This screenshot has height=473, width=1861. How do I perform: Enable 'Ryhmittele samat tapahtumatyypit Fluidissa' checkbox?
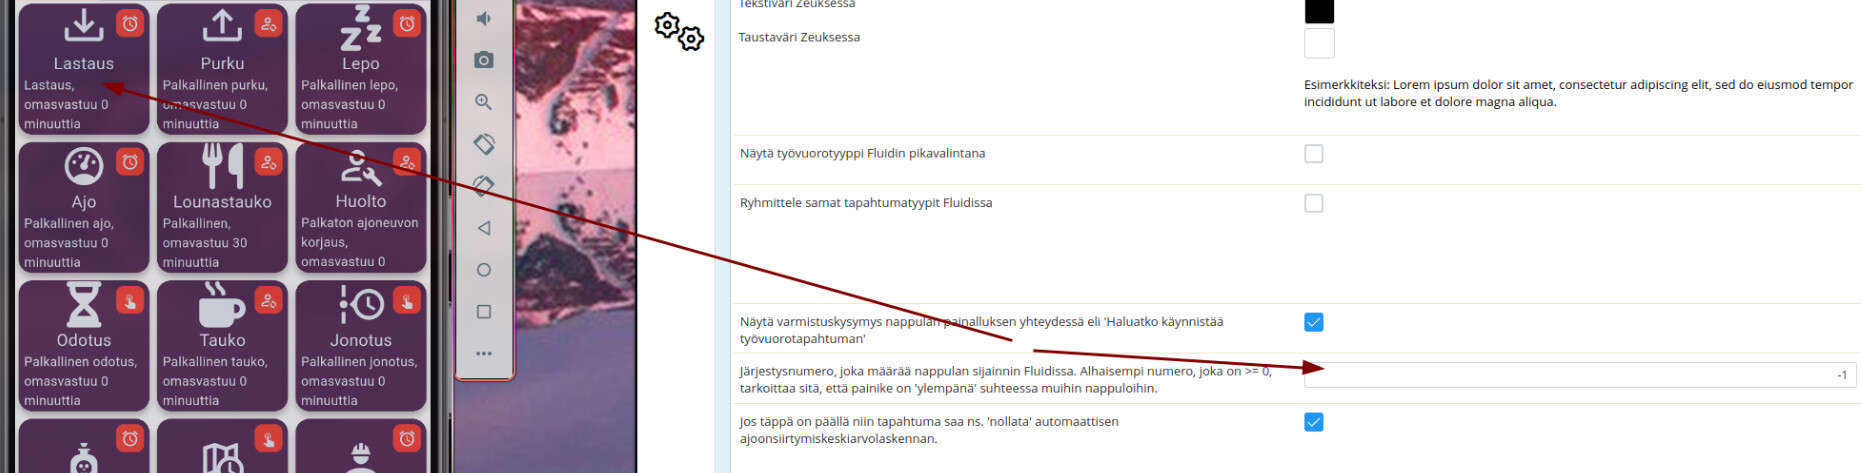1314,203
